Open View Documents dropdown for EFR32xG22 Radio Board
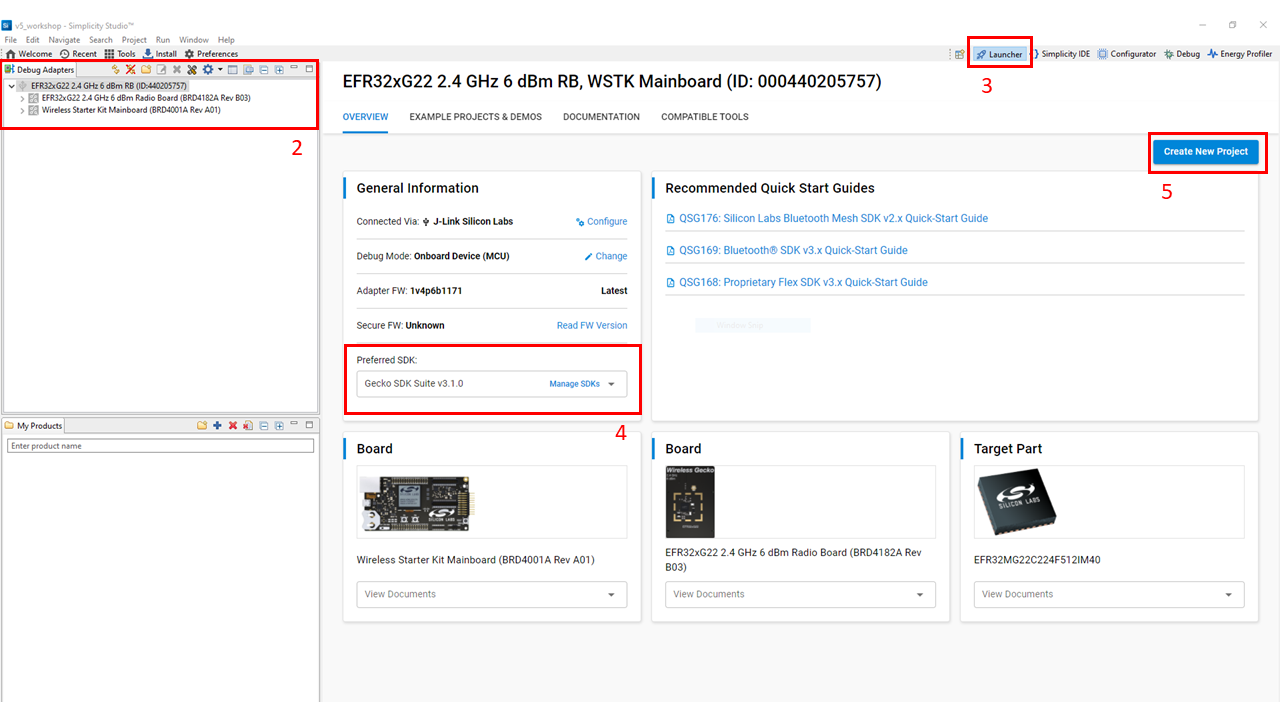 (x=800, y=594)
